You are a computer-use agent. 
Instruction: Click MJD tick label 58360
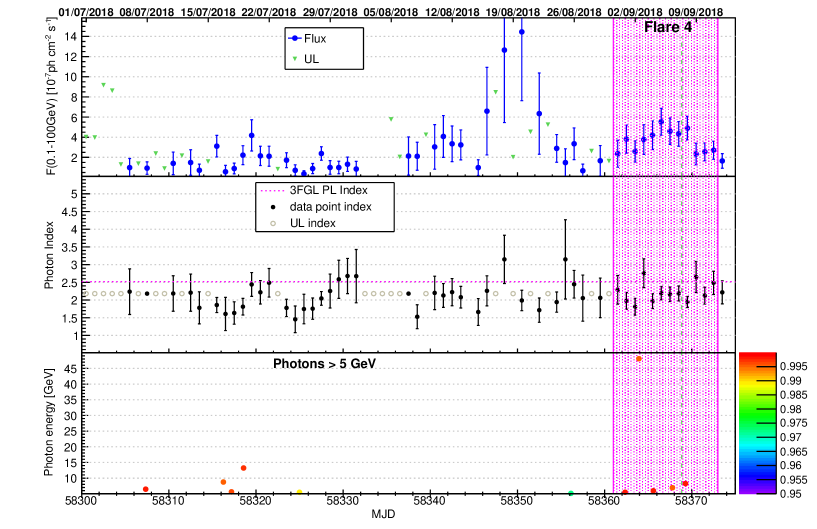pos(604,501)
